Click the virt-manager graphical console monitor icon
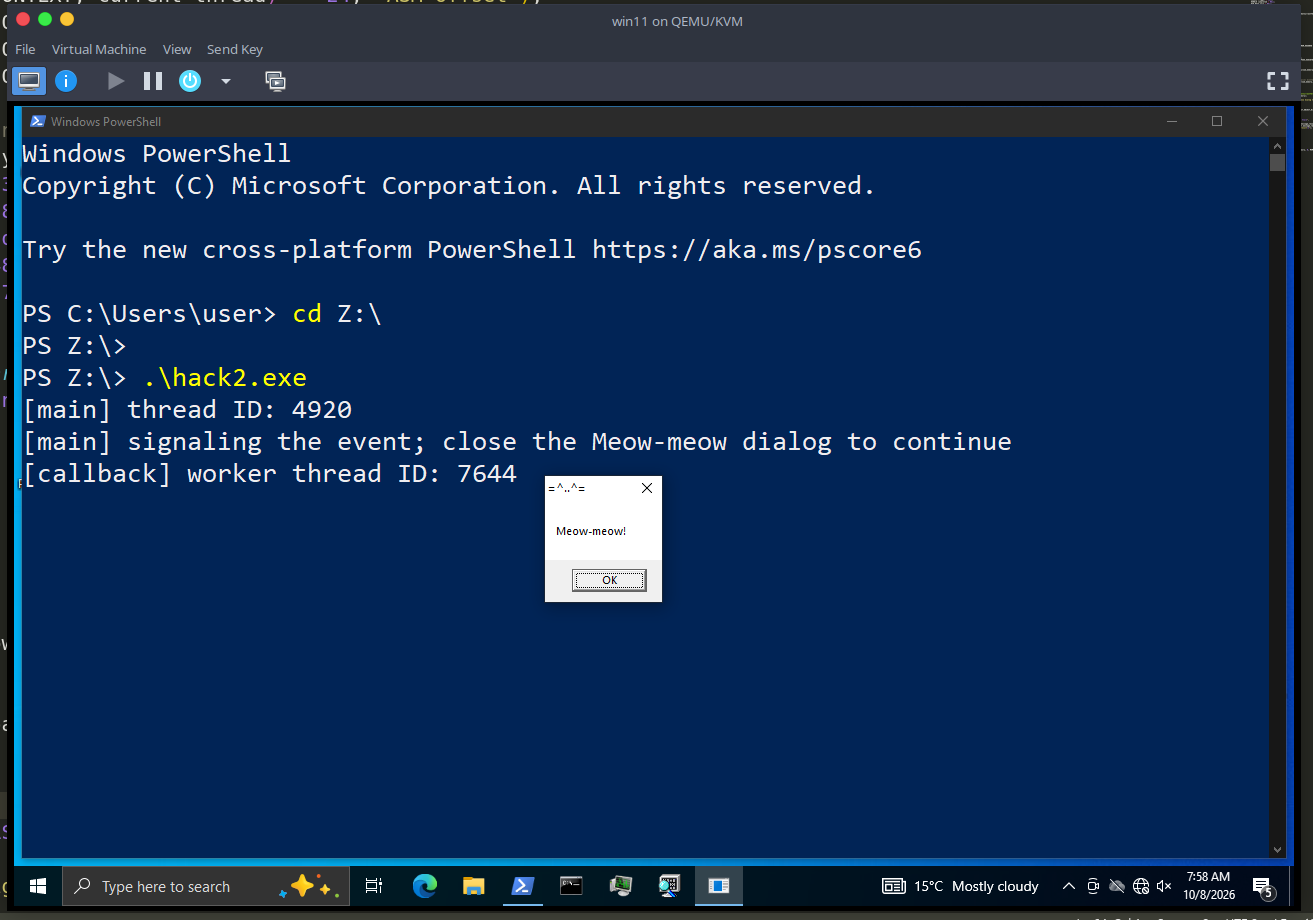This screenshot has height=920, width=1313. [29, 81]
